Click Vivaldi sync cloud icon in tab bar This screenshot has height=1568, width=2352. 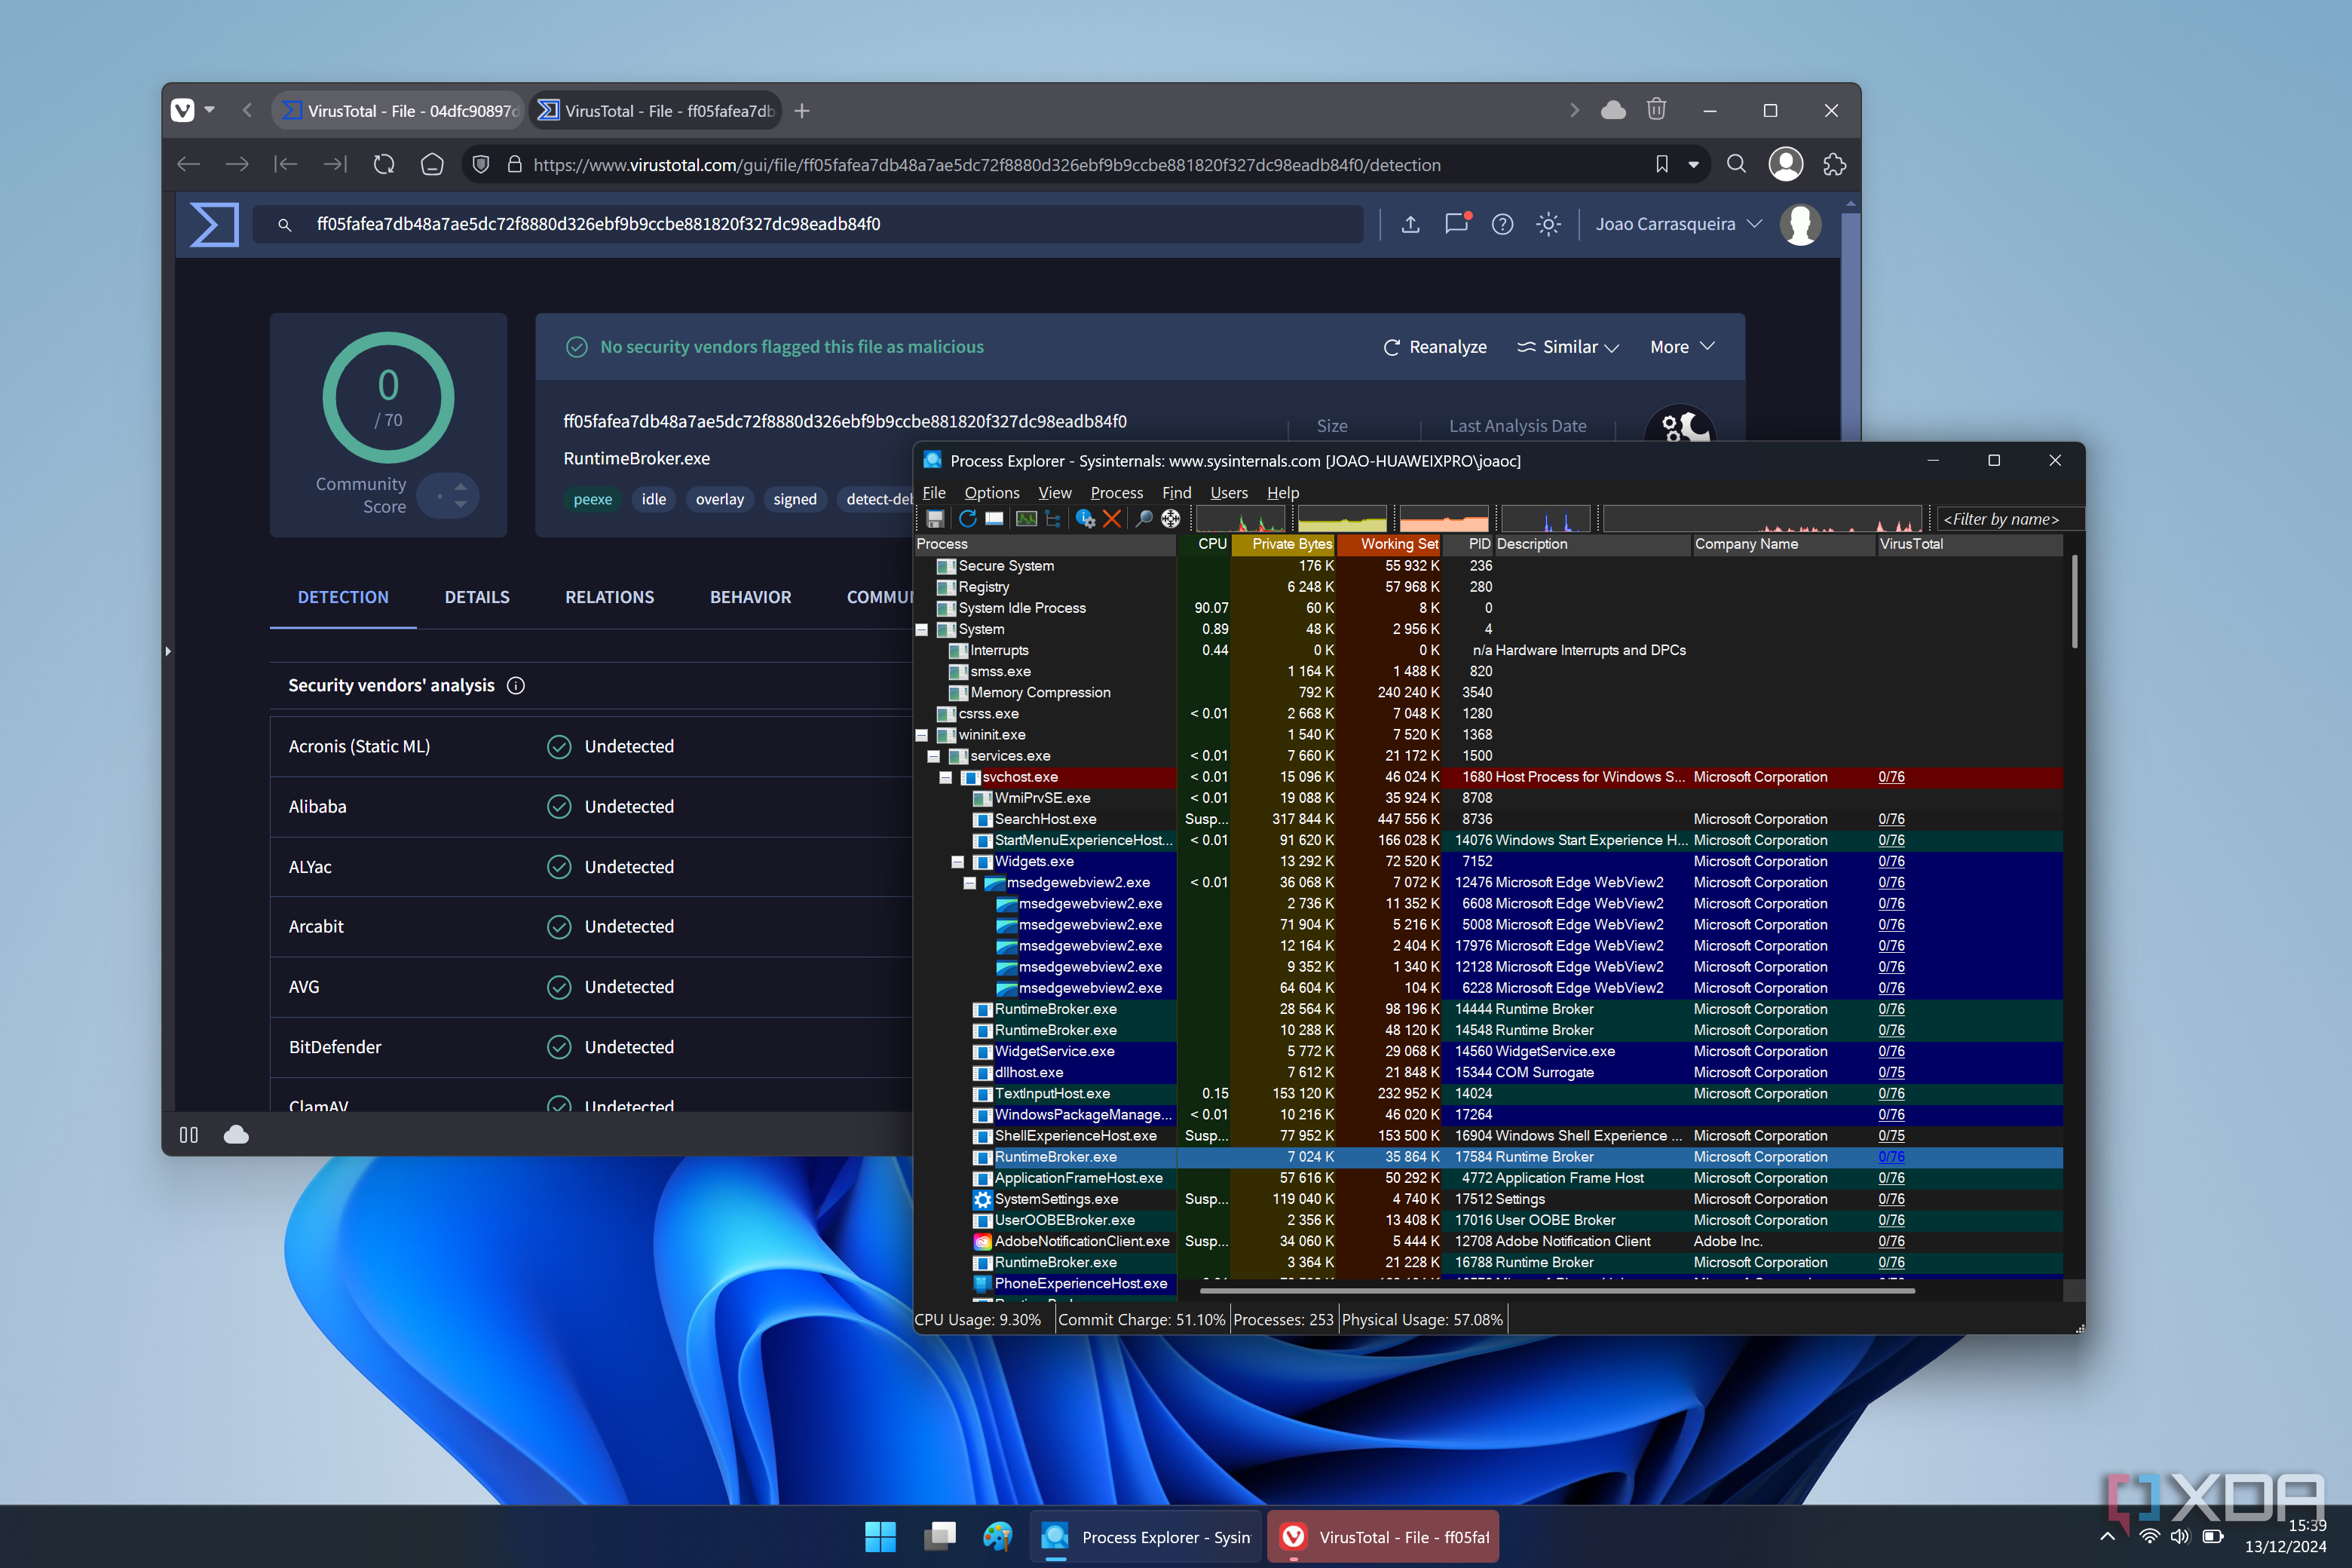pyautogui.click(x=1613, y=110)
